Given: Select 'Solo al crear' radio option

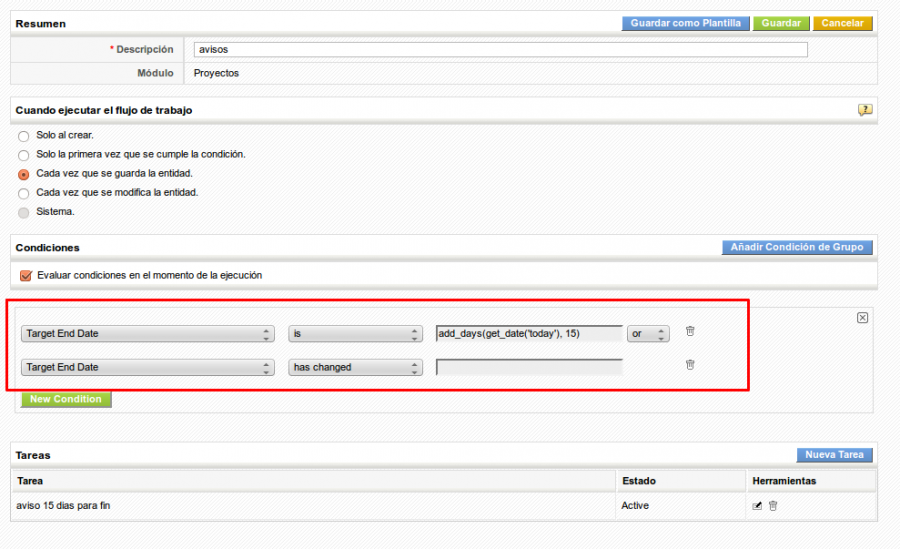Looking at the screenshot, I should [24, 136].
